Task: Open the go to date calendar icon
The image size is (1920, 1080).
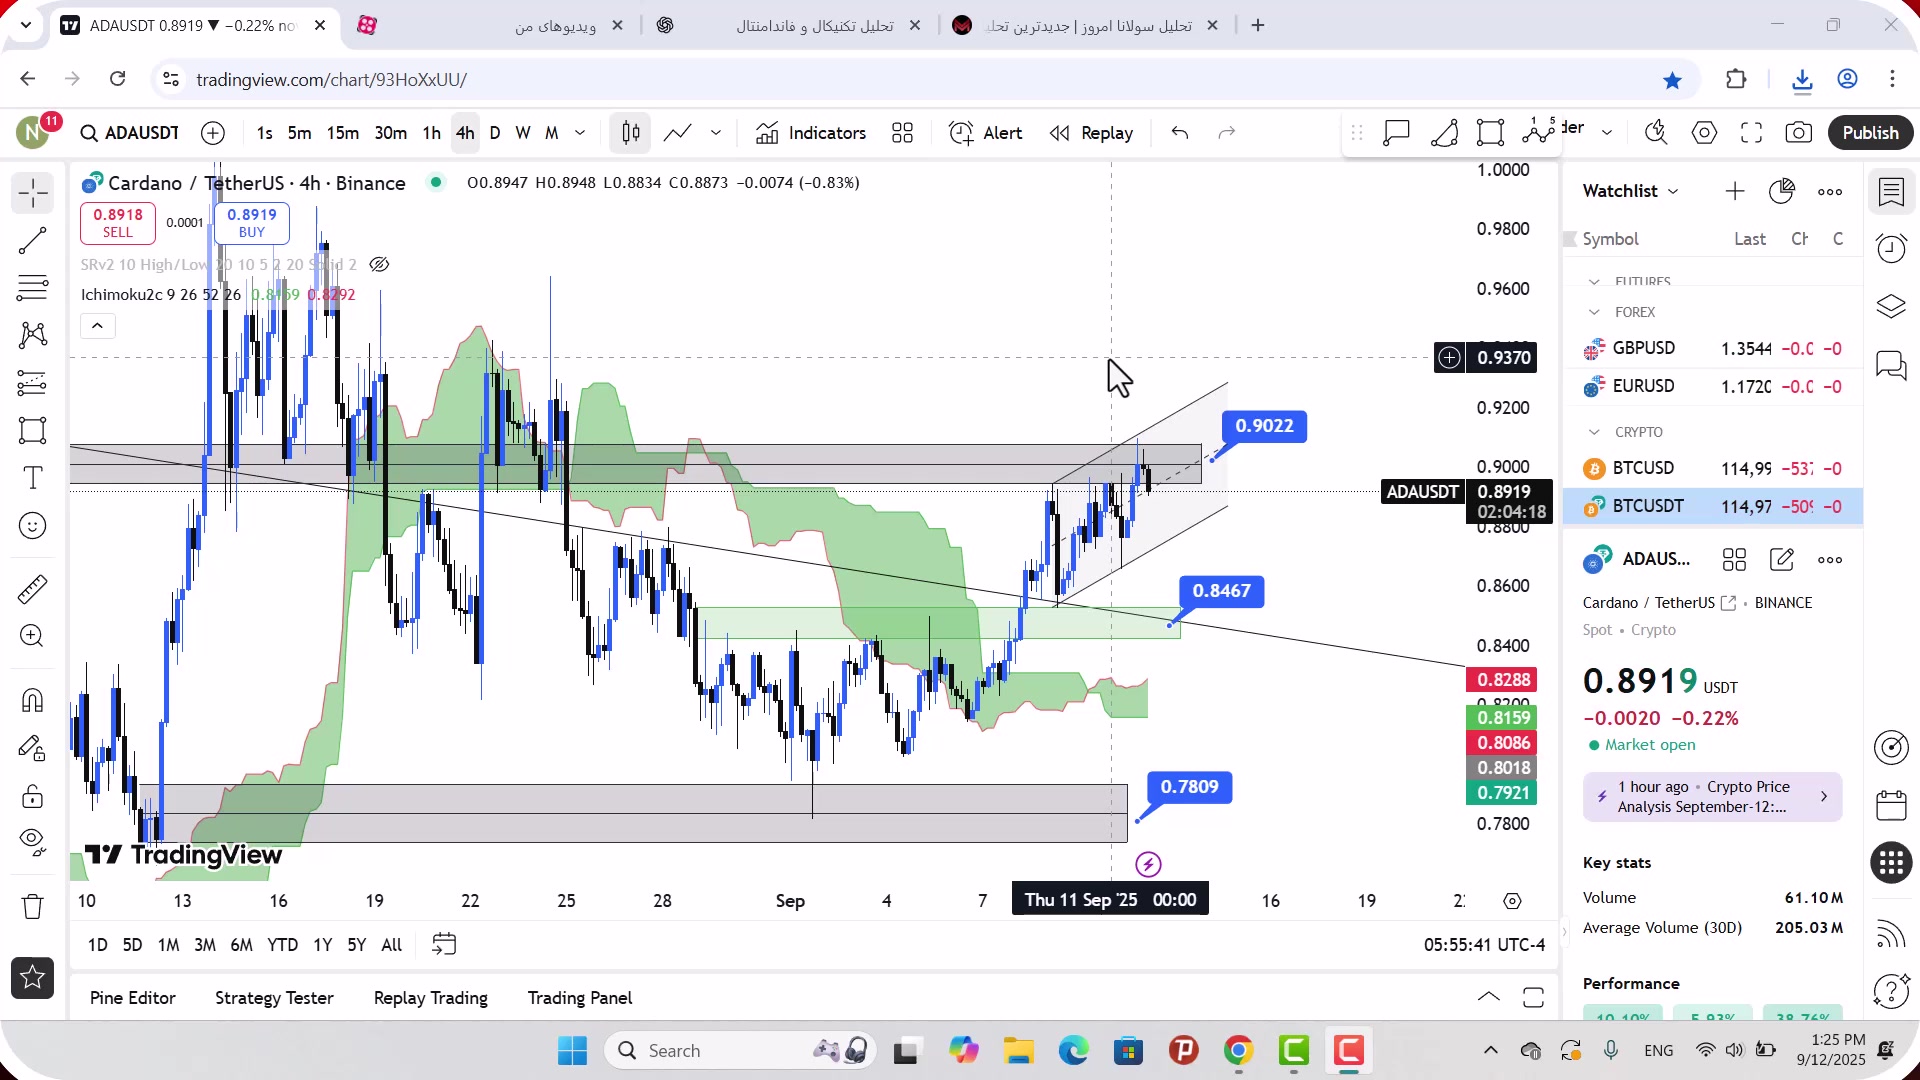Action: click(x=444, y=945)
